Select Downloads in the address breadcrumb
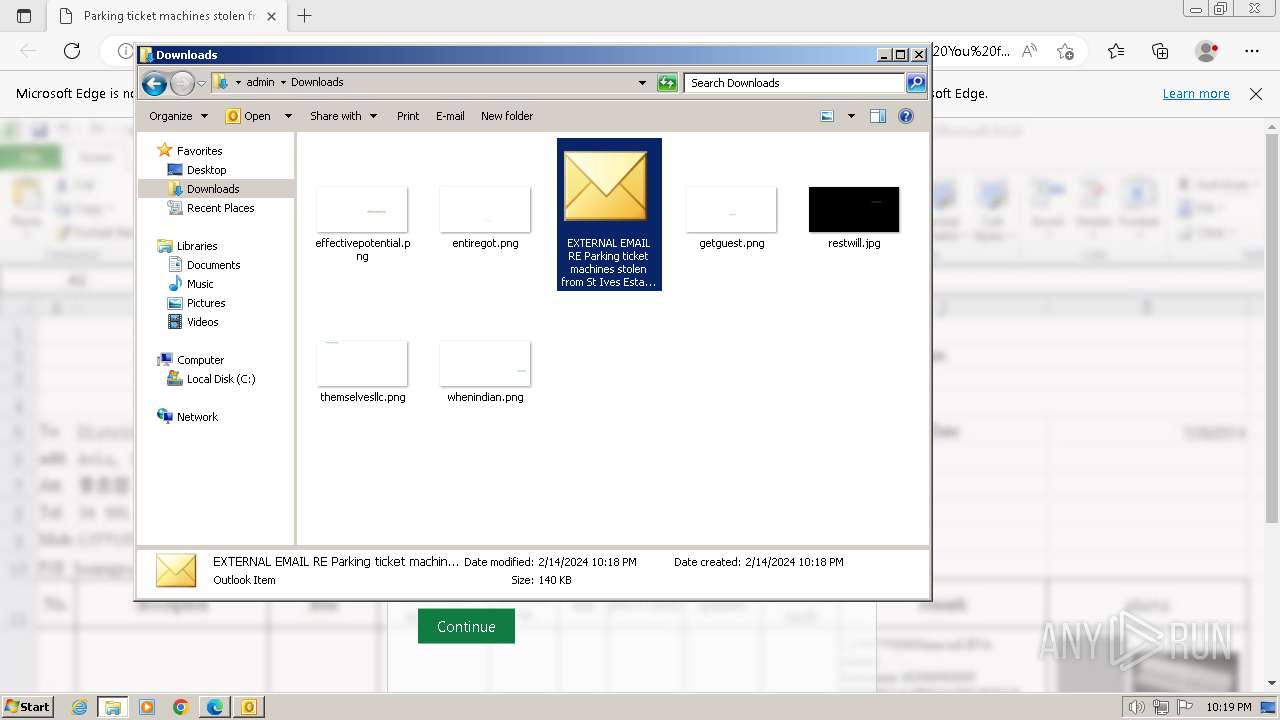The image size is (1280, 720). (x=317, y=83)
